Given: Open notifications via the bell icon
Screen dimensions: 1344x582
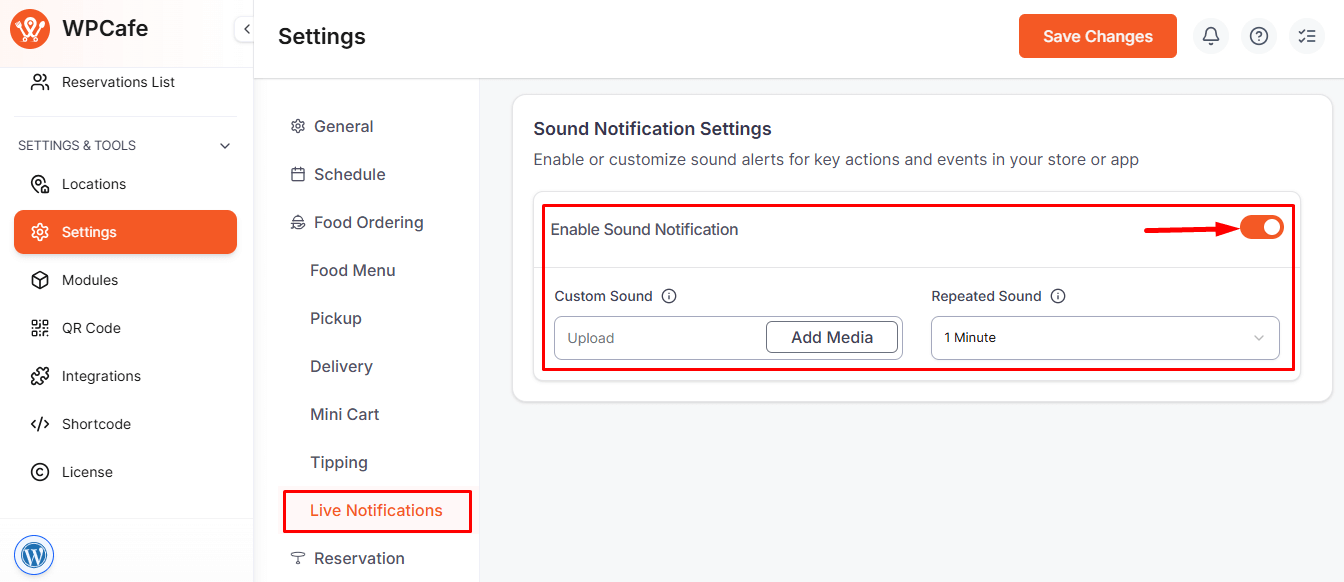Looking at the screenshot, I should 1210,36.
